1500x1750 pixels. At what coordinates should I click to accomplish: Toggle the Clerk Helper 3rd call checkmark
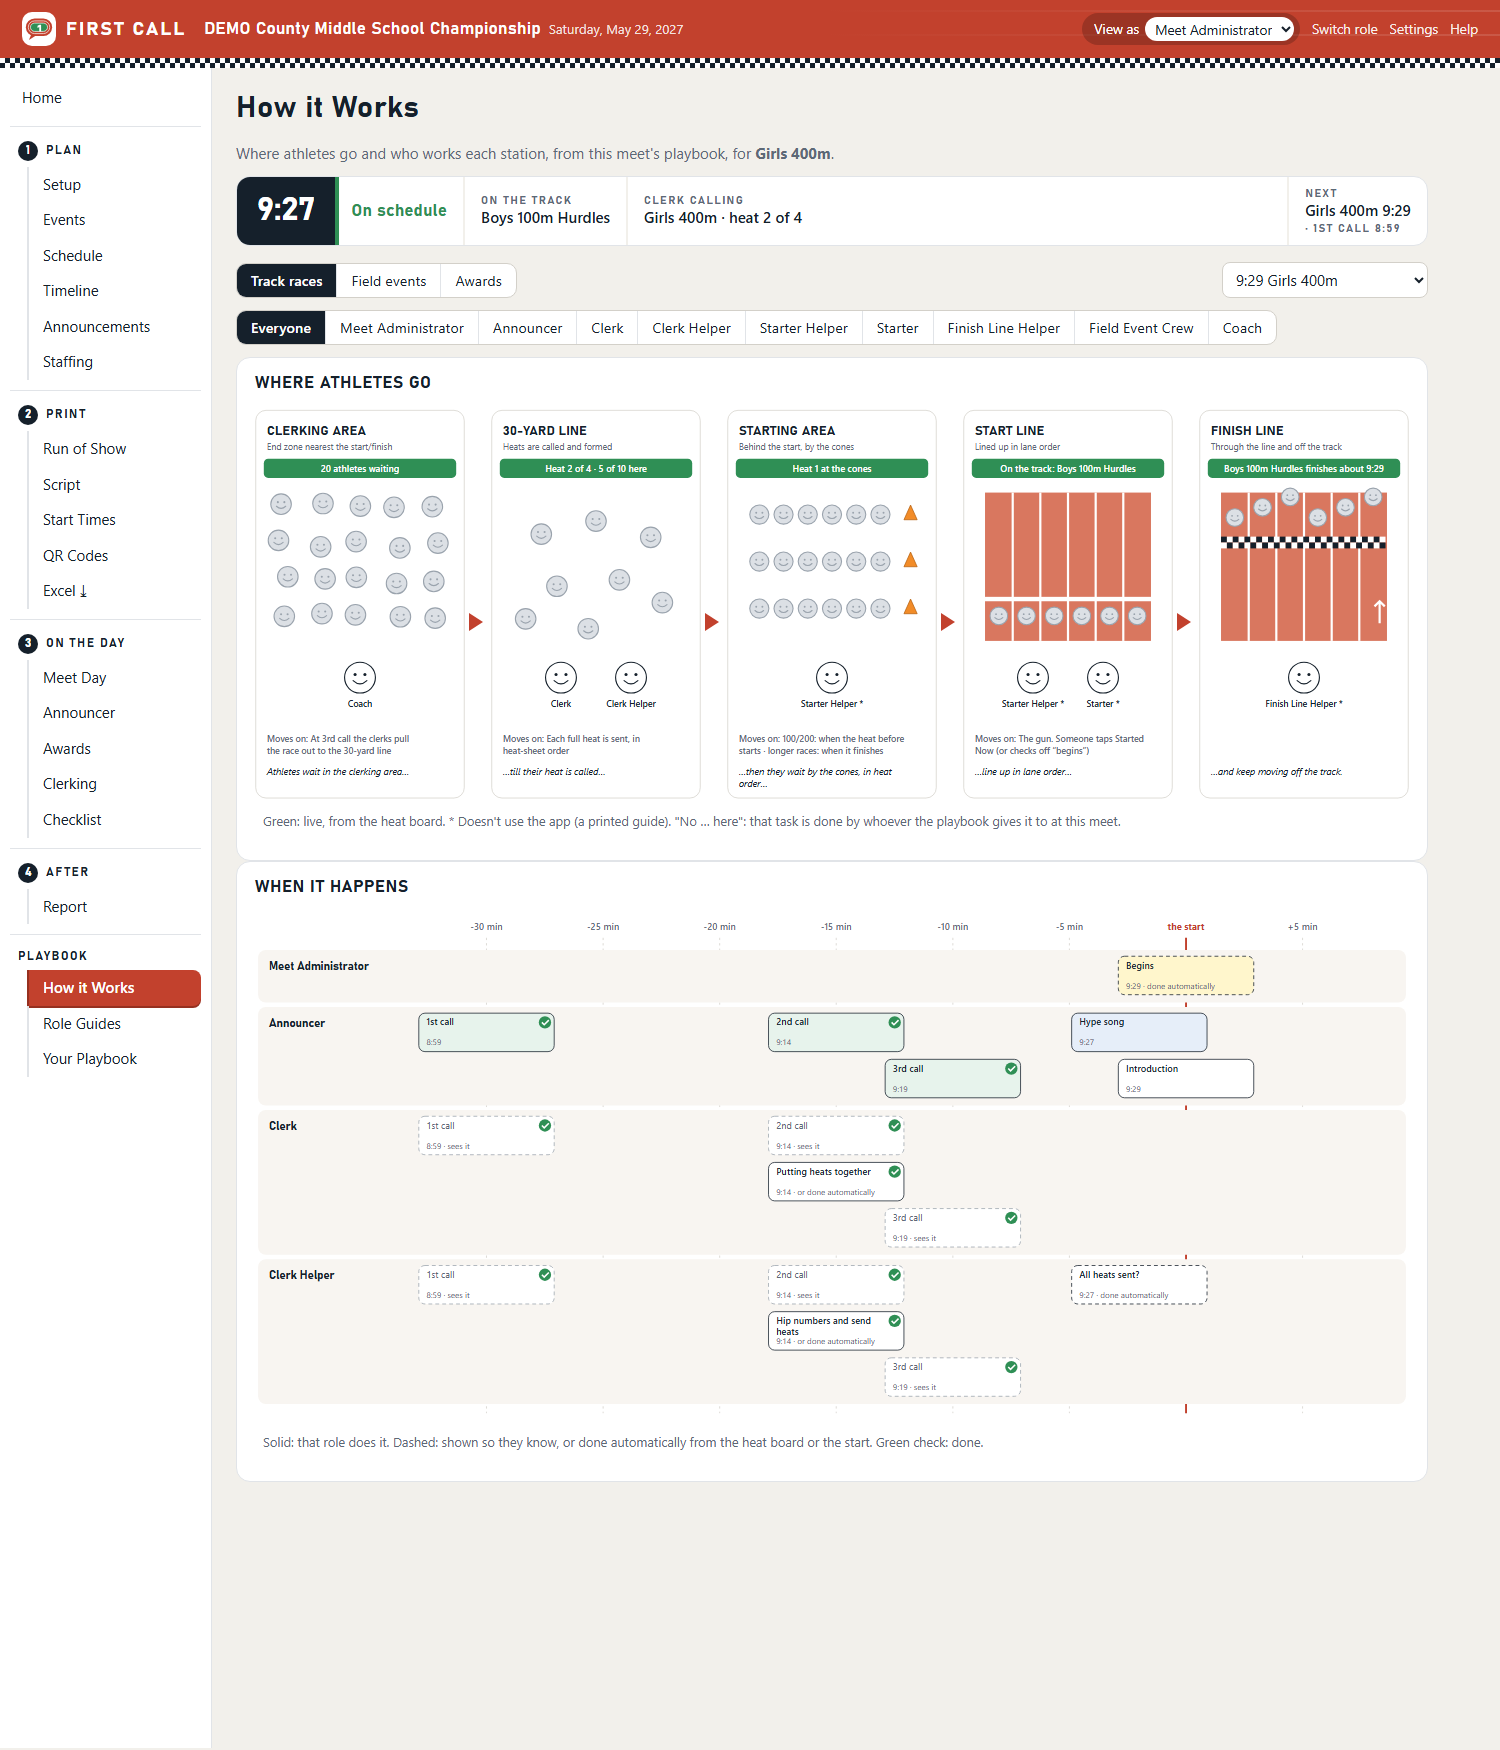(x=1011, y=1367)
